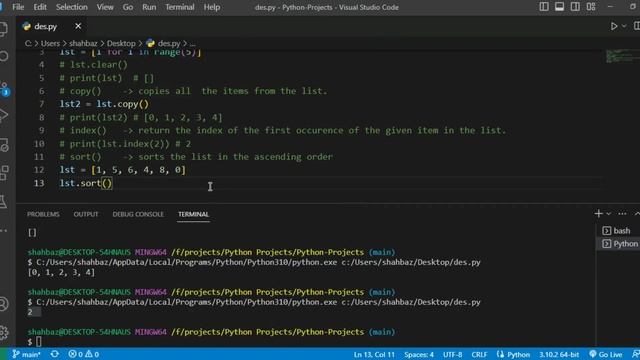Screen dimensions: 640x360
Task: Click the main branch in status bar
Action: (x=27, y=354)
